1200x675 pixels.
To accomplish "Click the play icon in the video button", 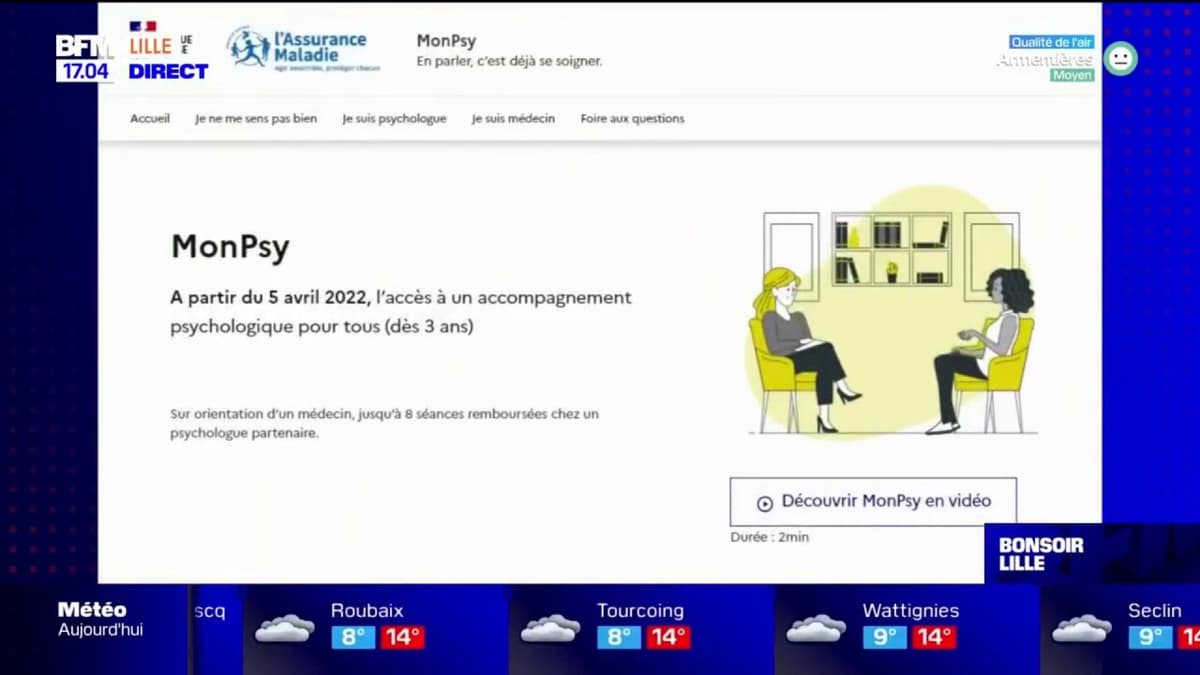I will [765, 500].
